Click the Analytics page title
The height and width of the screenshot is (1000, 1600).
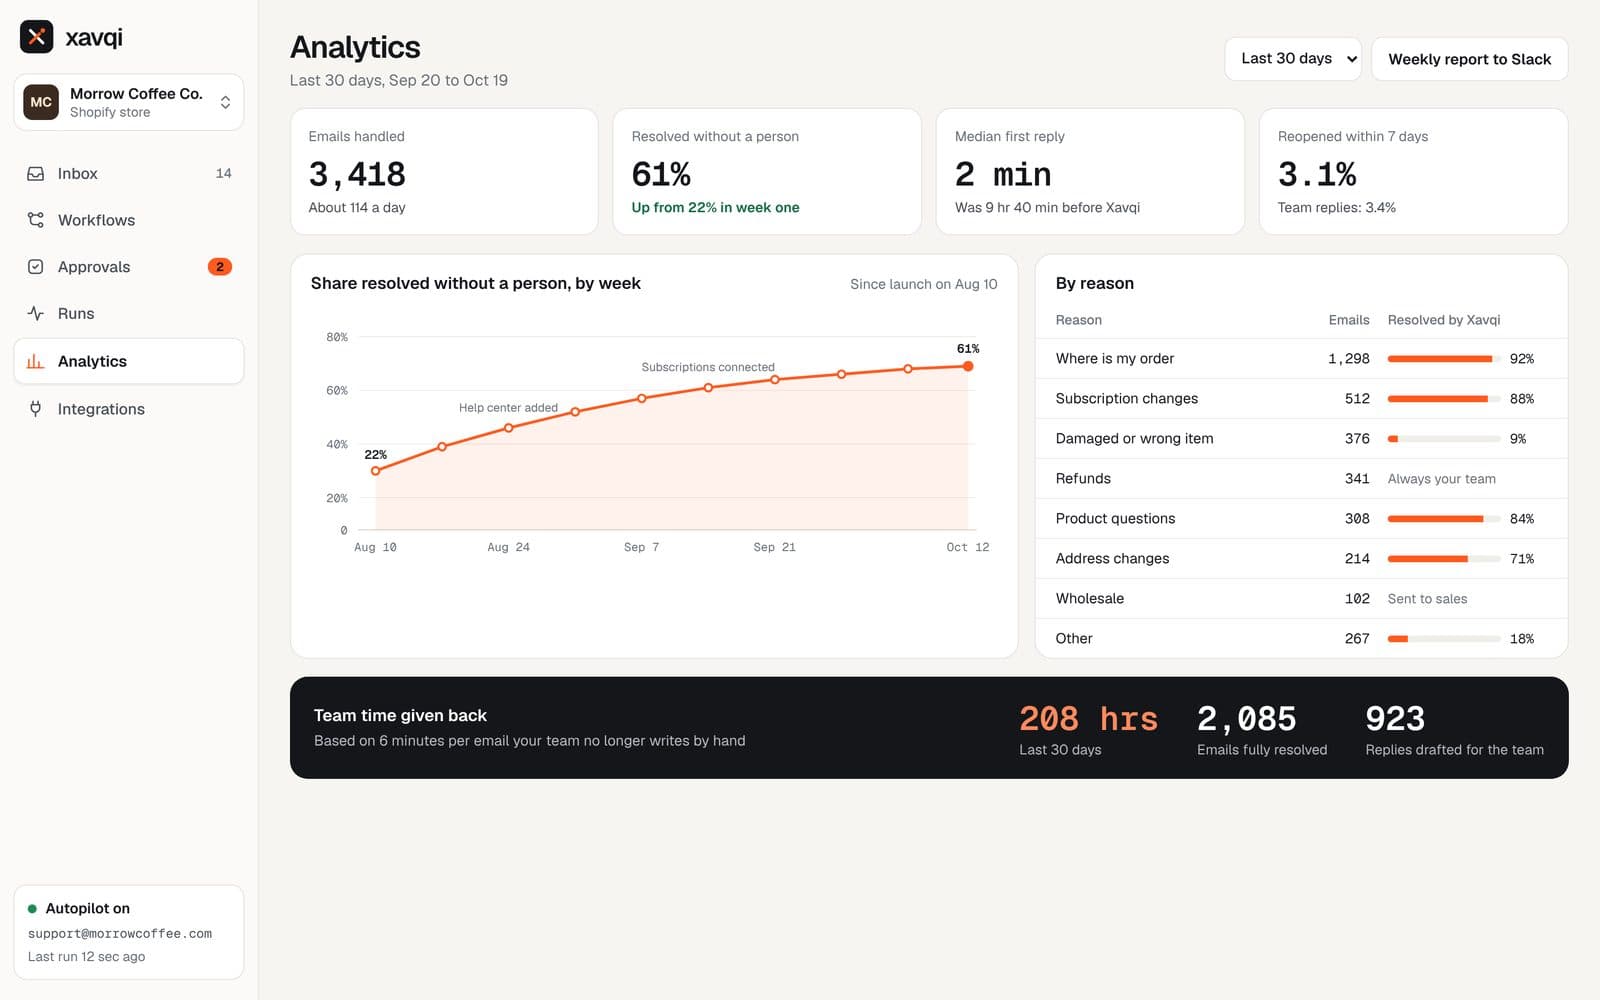[x=355, y=47]
